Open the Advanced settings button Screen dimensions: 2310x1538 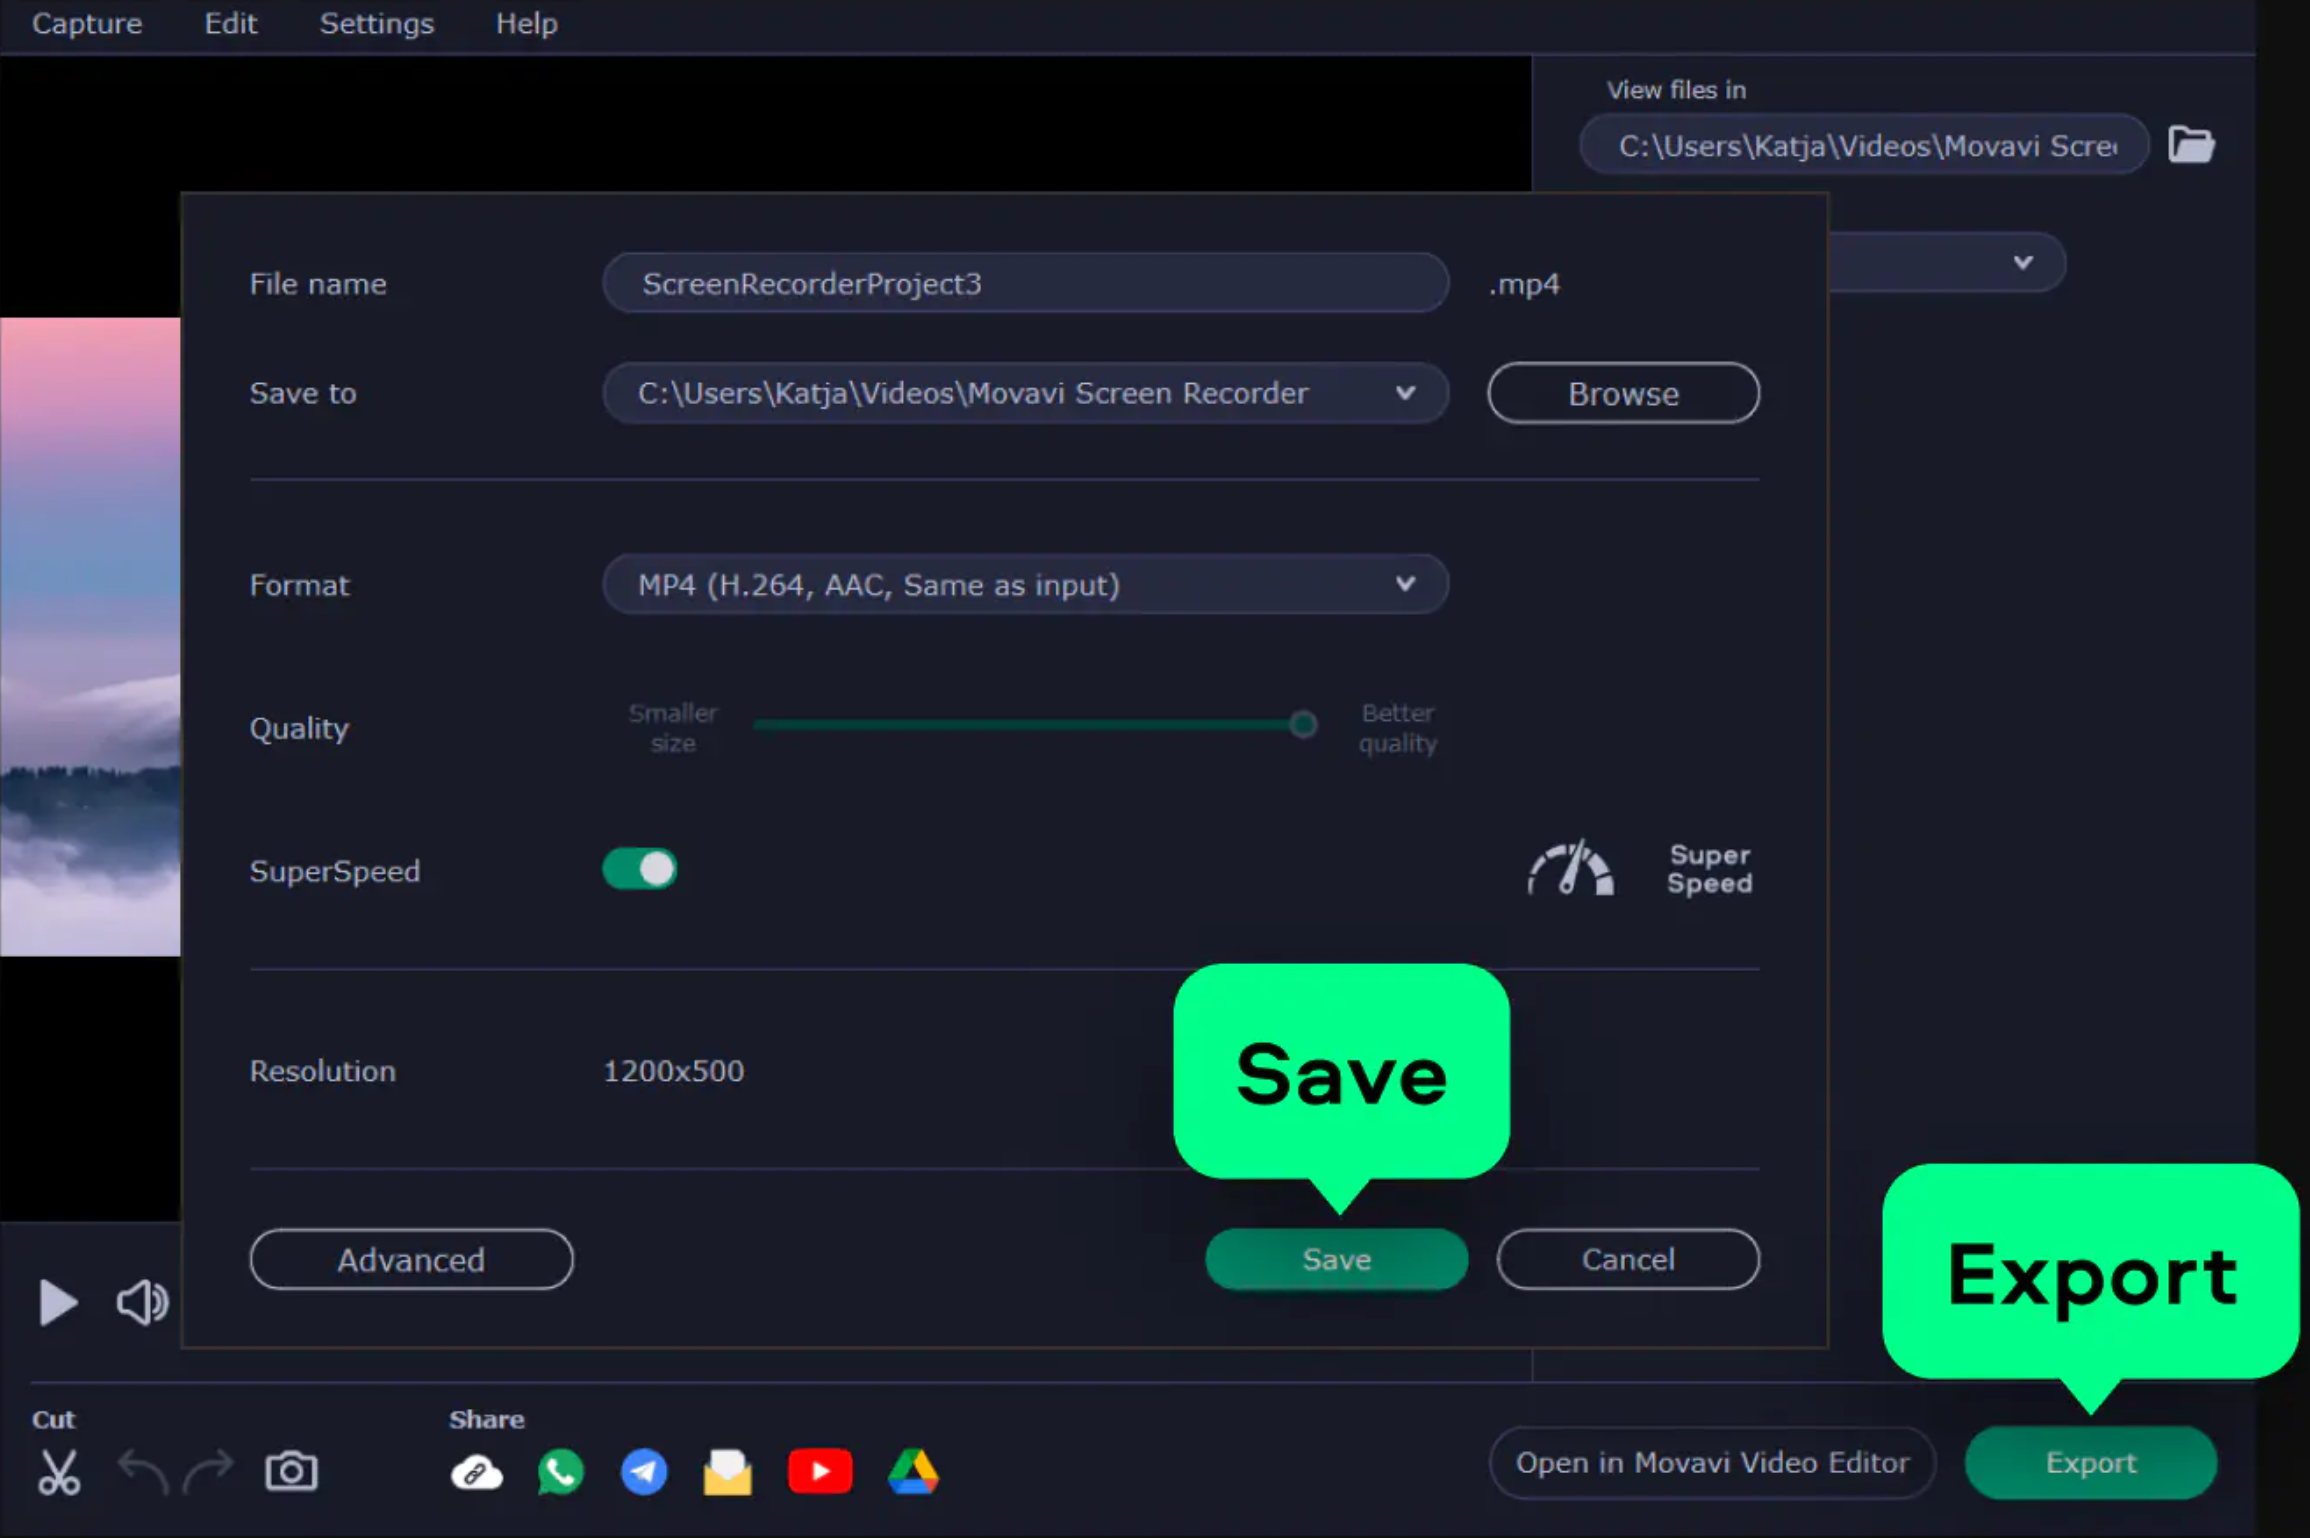[x=411, y=1259]
